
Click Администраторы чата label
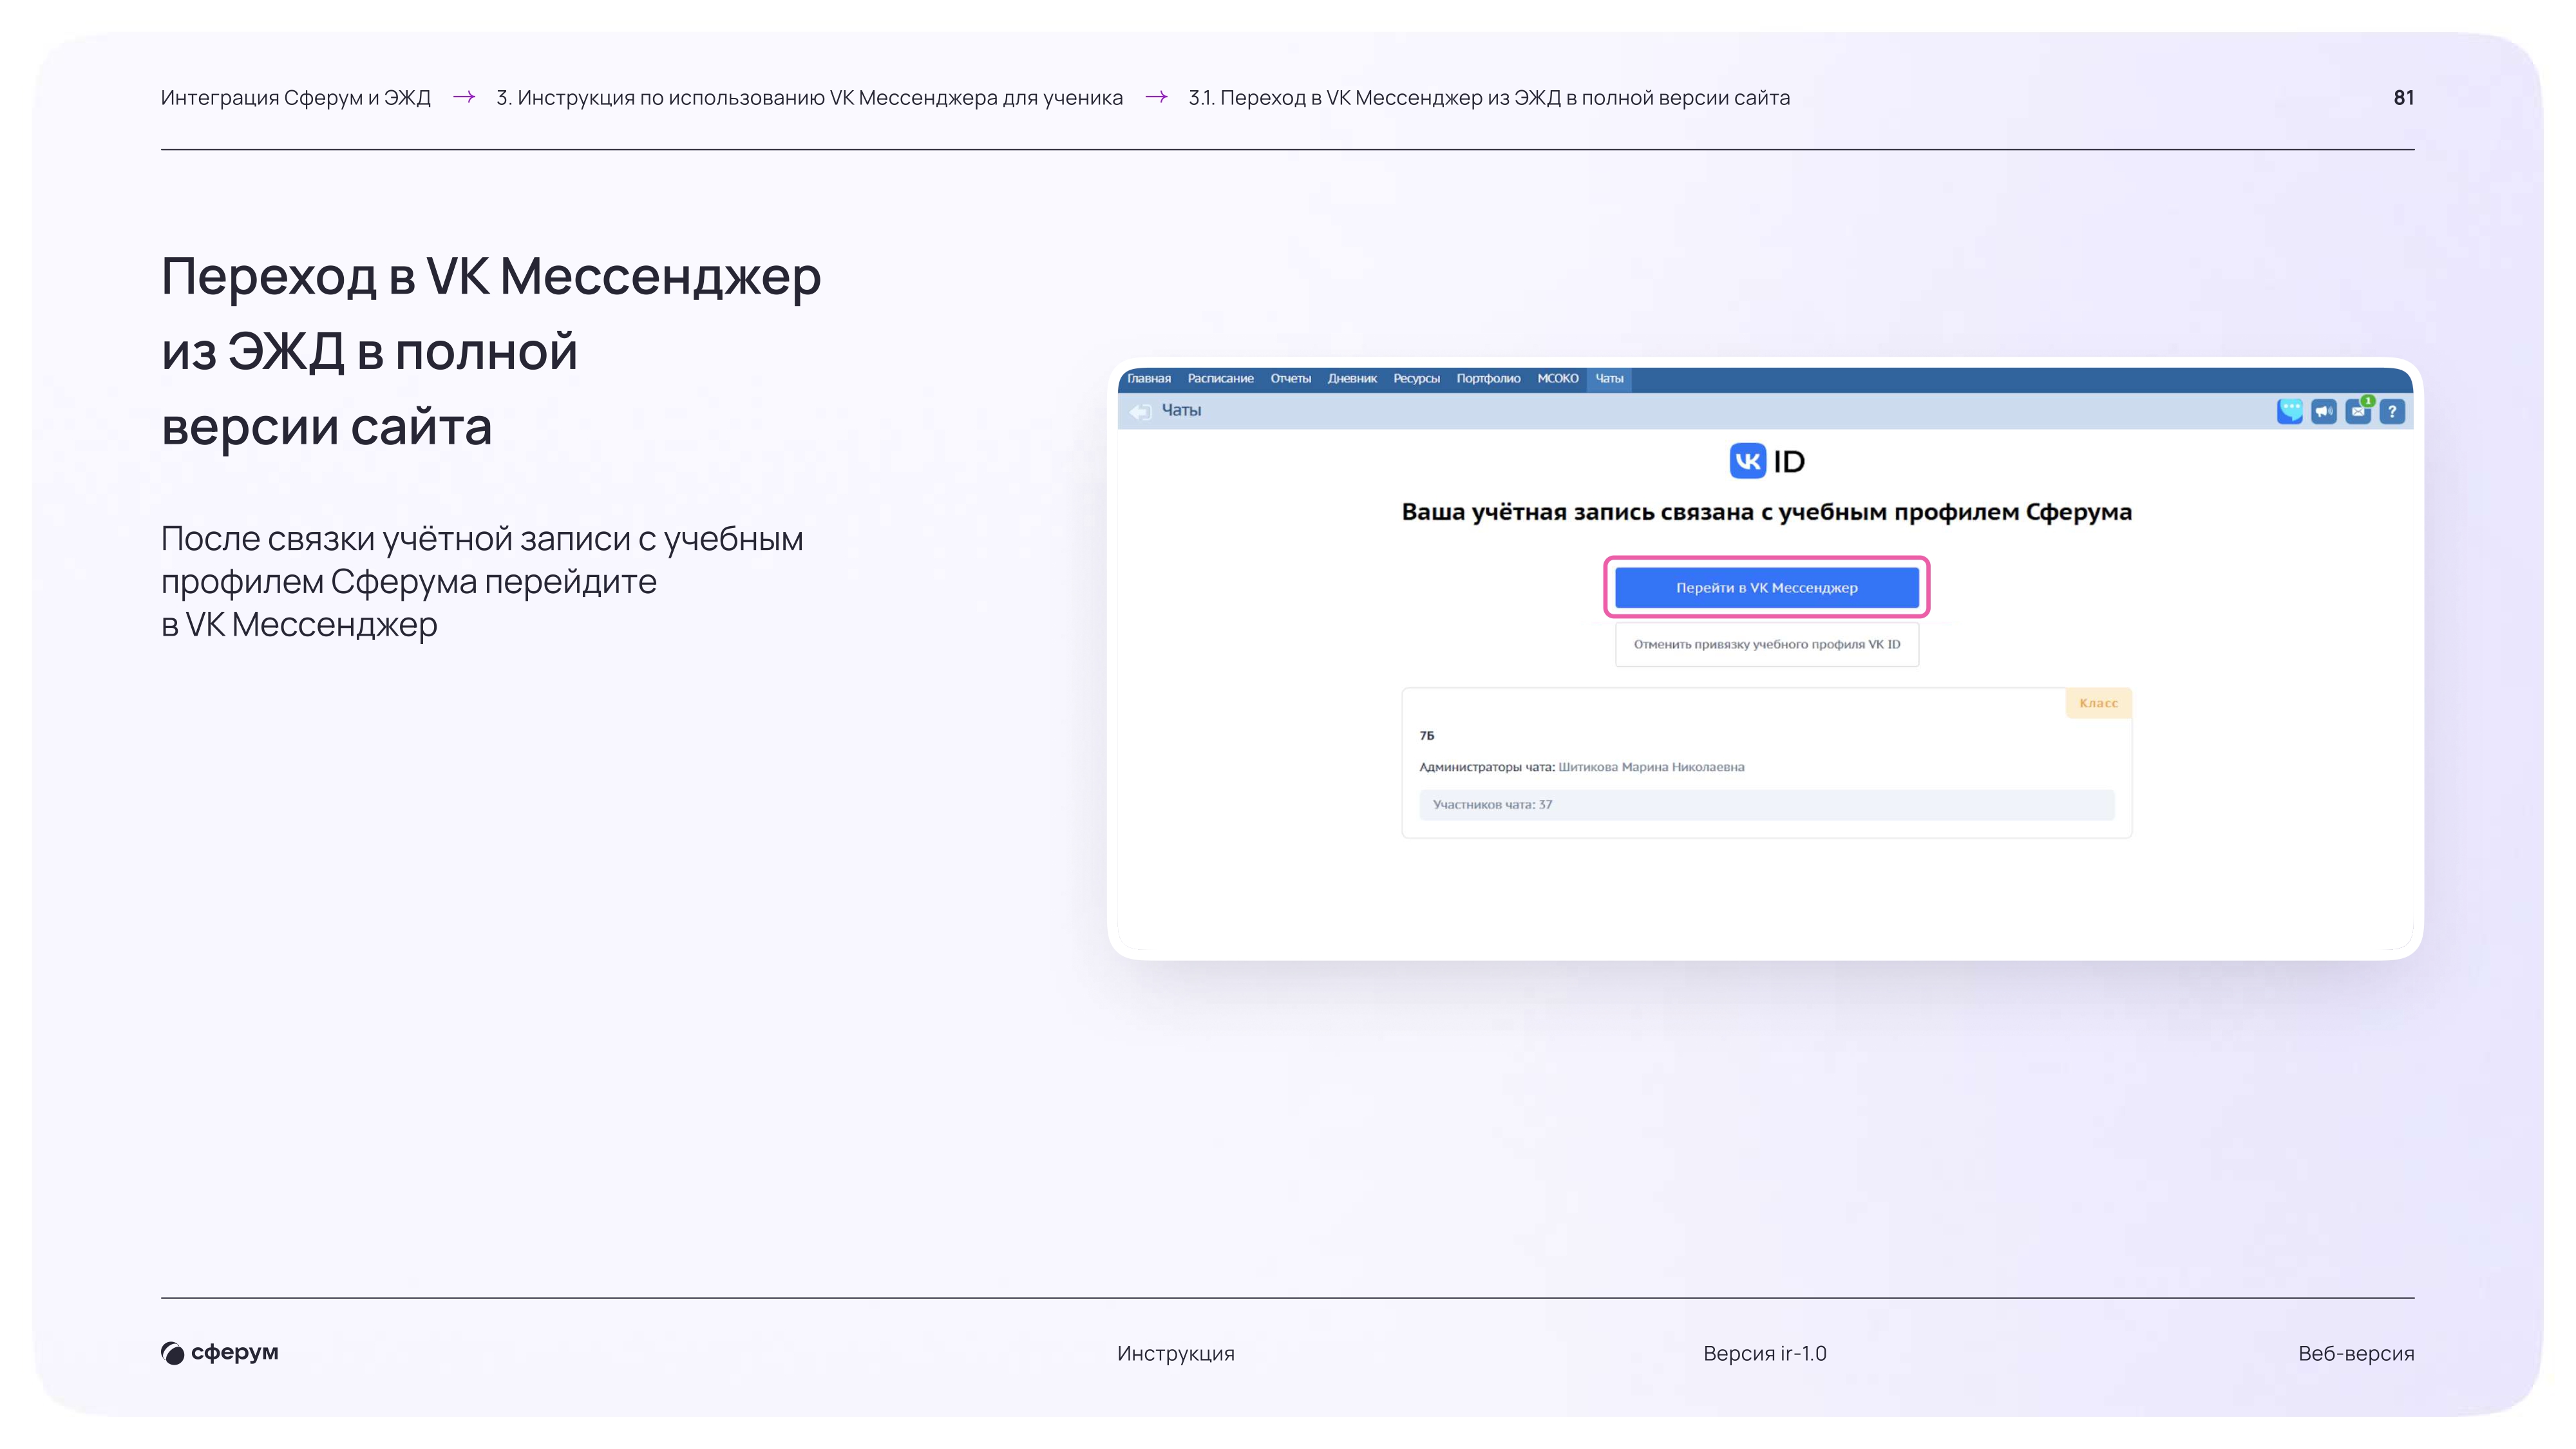tap(1486, 767)
